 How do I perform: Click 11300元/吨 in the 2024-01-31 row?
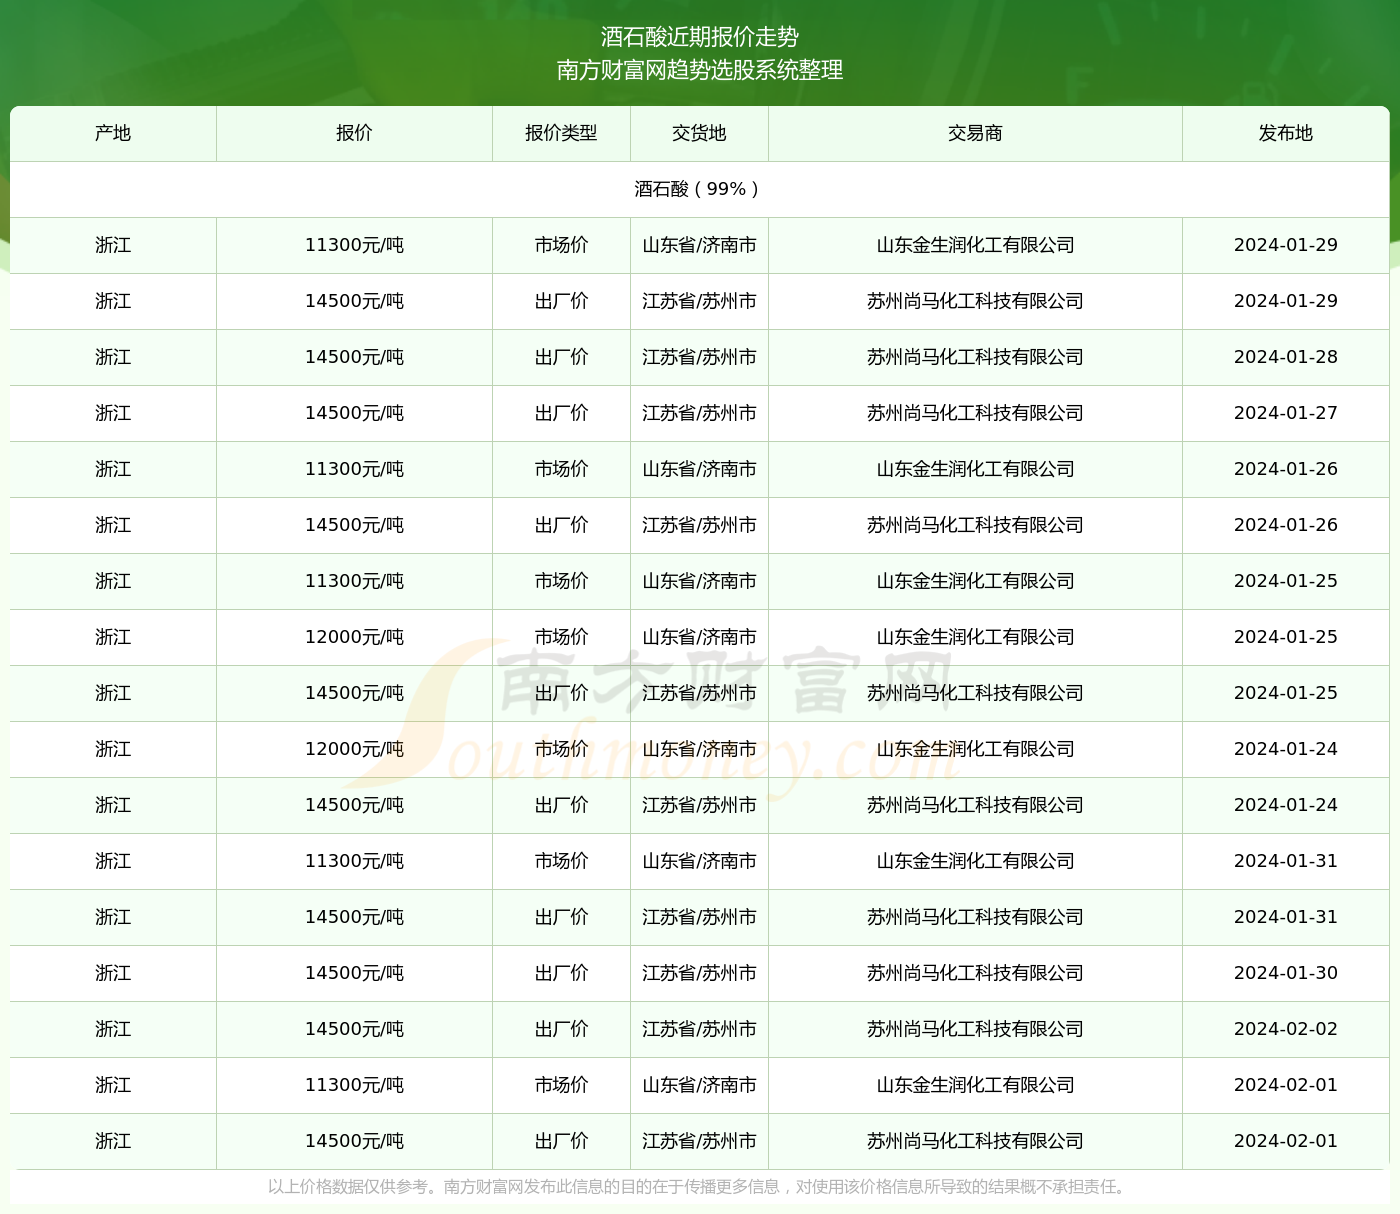(354, 861)
